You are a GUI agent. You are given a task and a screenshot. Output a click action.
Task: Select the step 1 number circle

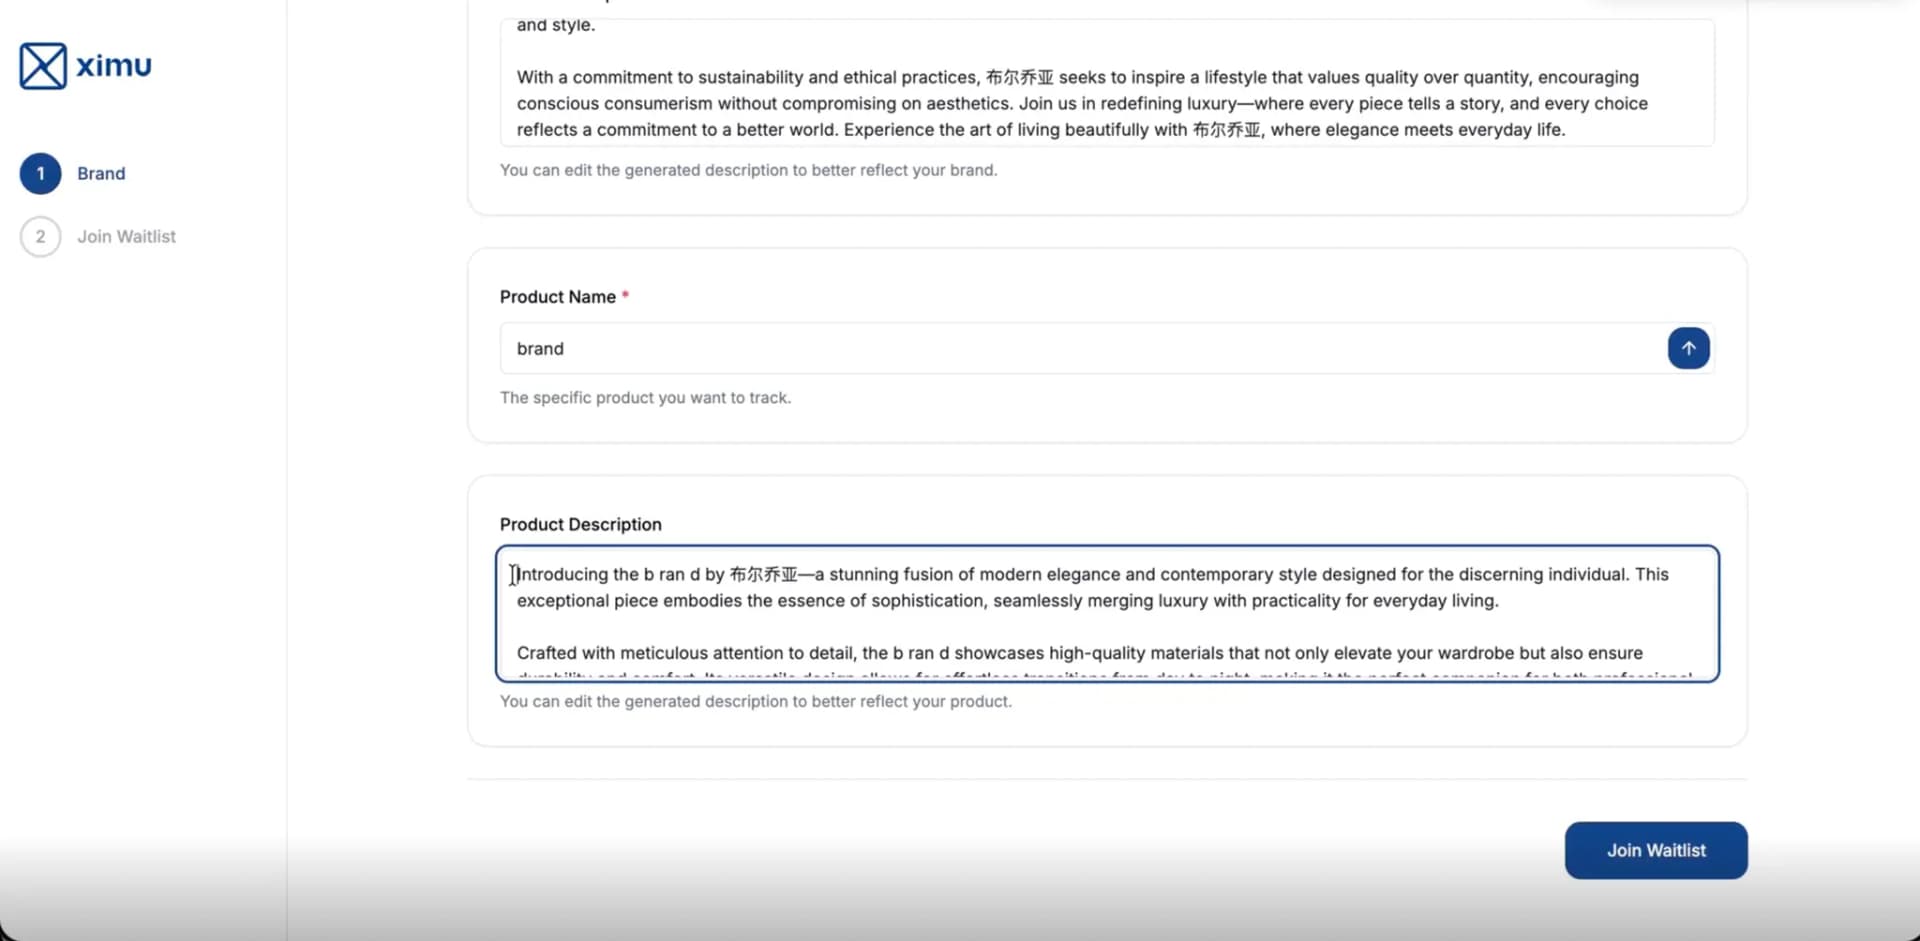click(x=41, y=174)
